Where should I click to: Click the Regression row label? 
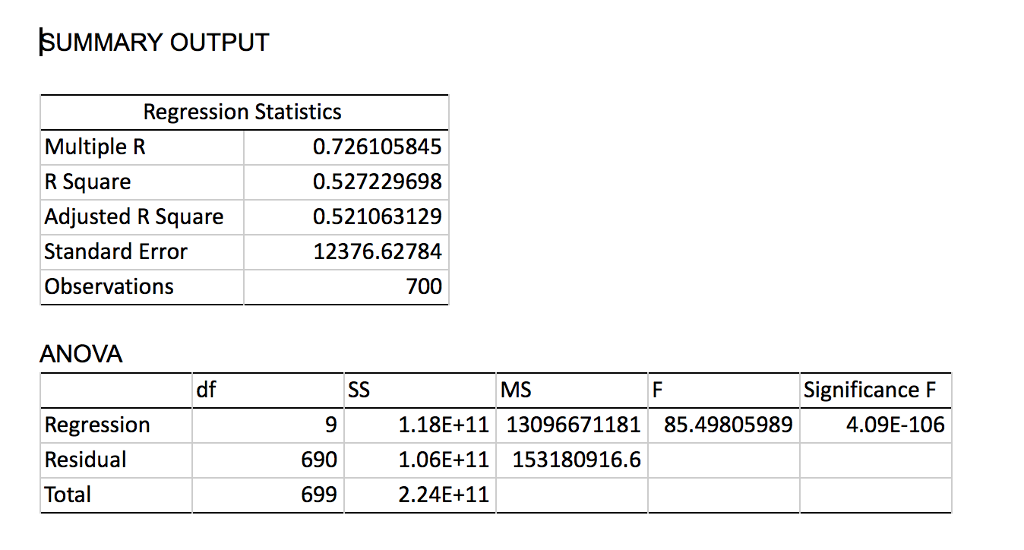point(97,425)
